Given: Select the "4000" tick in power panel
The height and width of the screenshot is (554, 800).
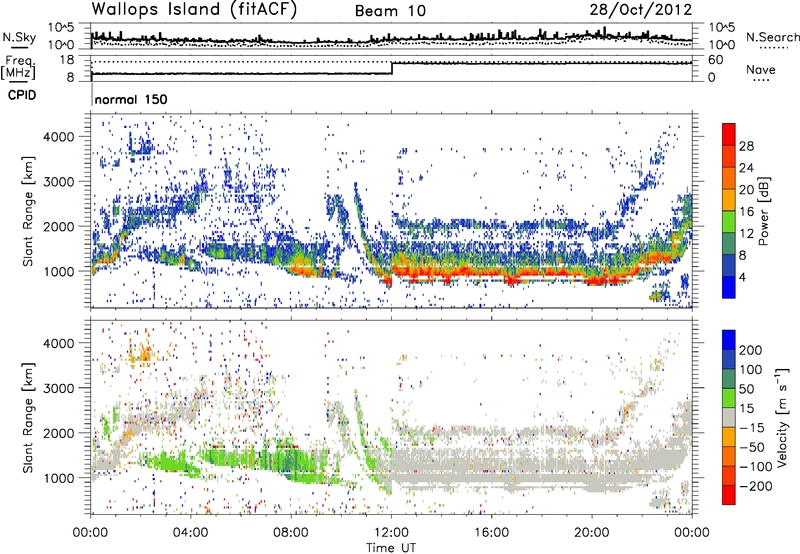Looking at the screenshot, I should click(59, 137).
